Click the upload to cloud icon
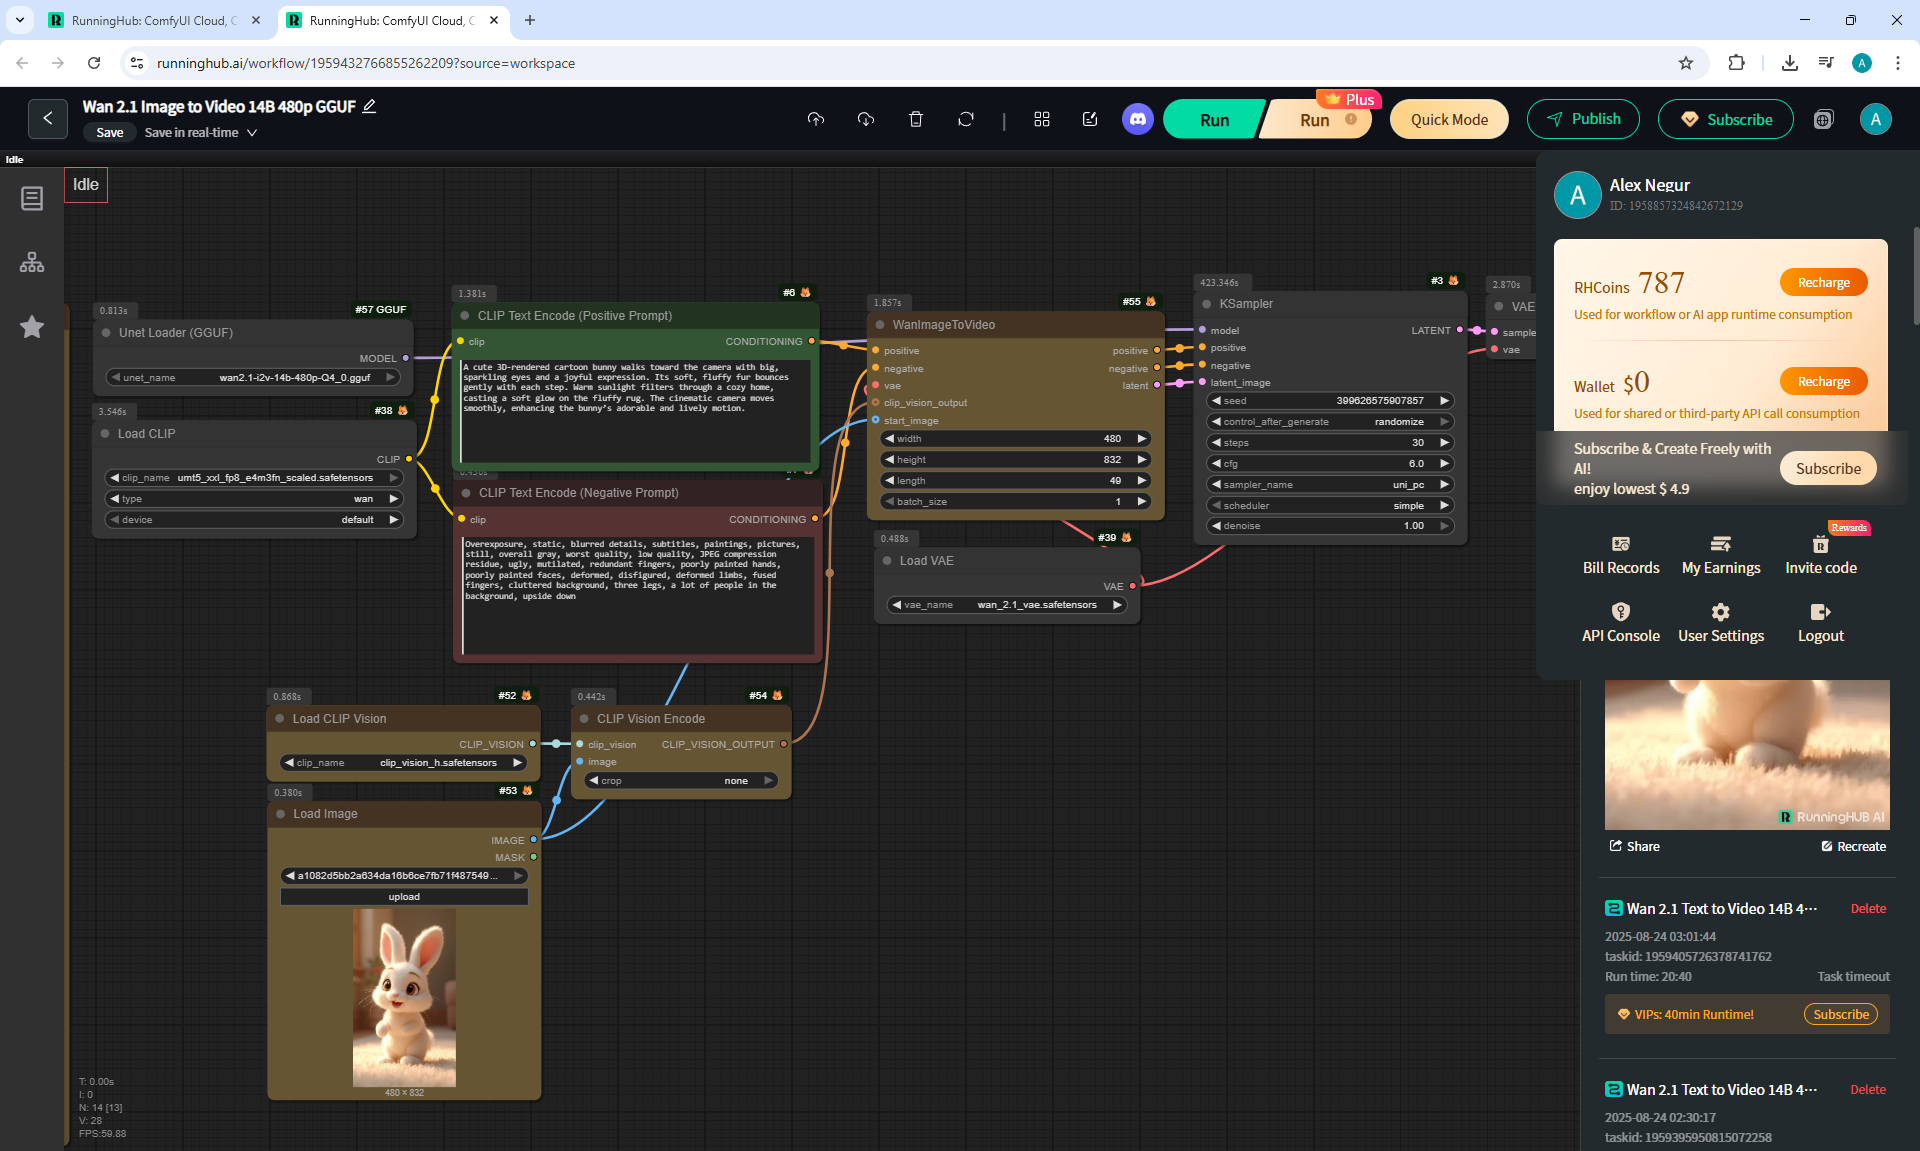Screen dimensions: 1920x1151 [816, 119]
